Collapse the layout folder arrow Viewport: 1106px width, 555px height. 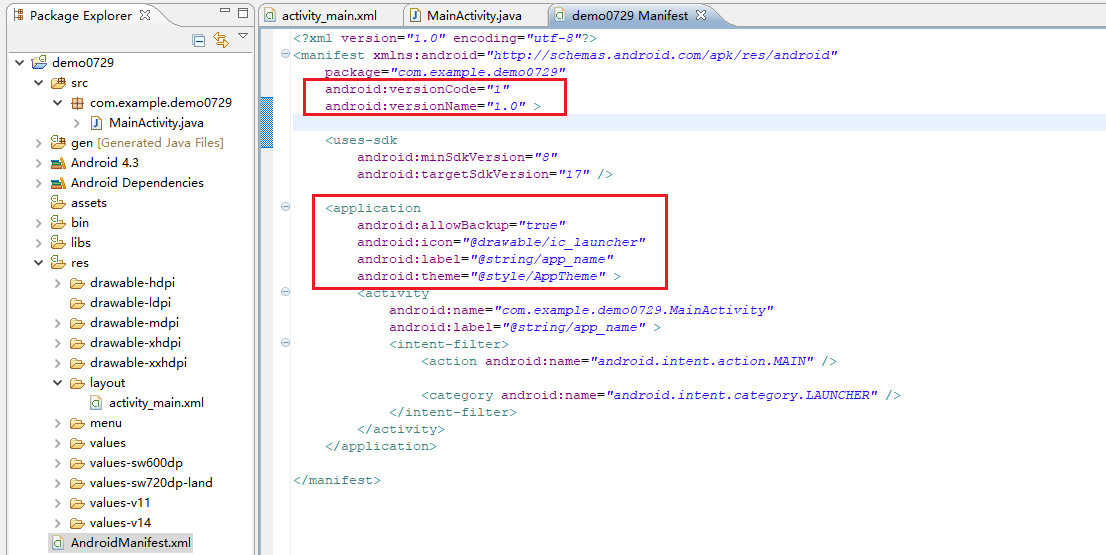tap(58, 383)
